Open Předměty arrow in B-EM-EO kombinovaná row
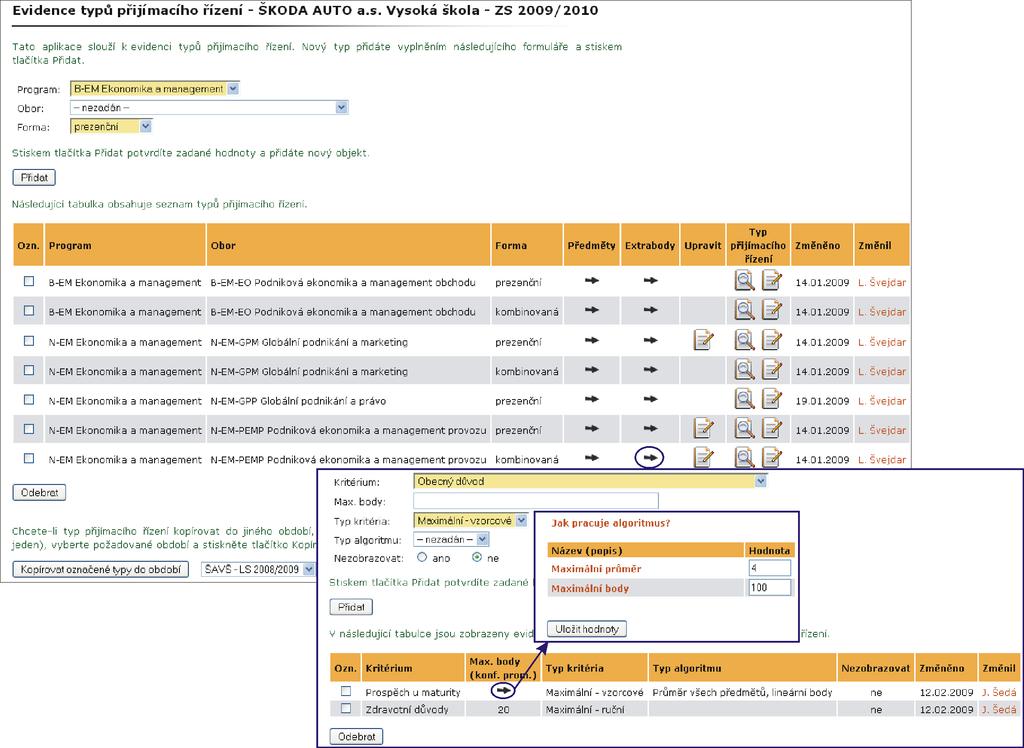This screenshot has width=1024, height=748. (x=592, y=310)
